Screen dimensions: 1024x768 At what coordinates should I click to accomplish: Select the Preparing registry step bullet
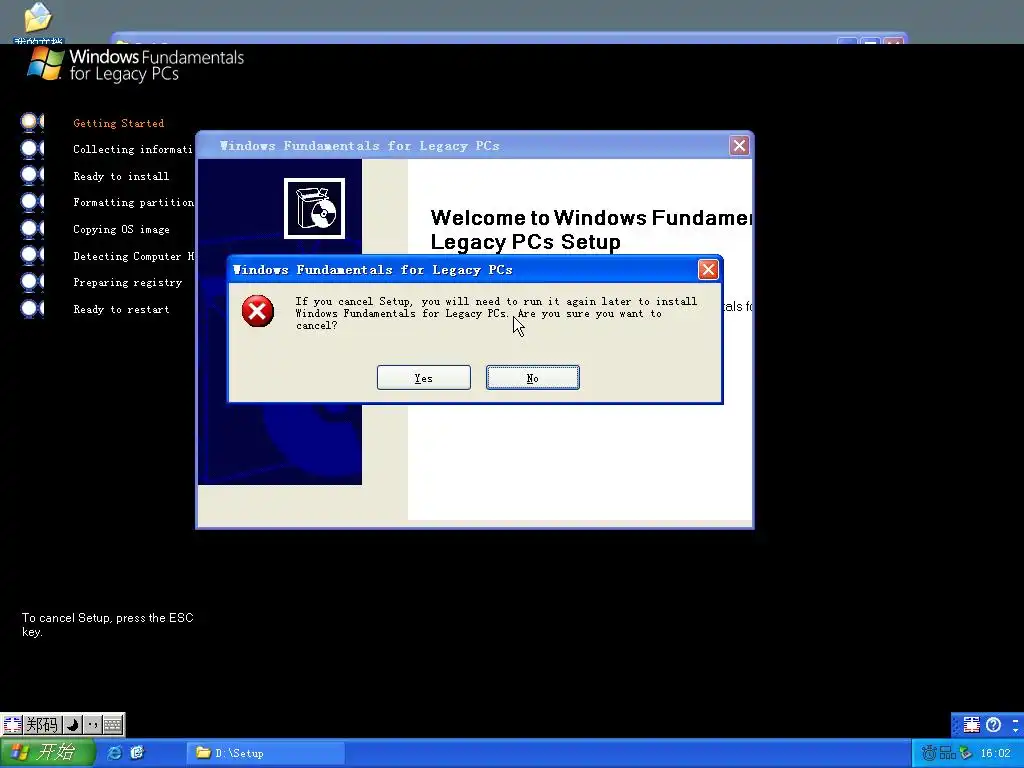[x=31, y=281]
